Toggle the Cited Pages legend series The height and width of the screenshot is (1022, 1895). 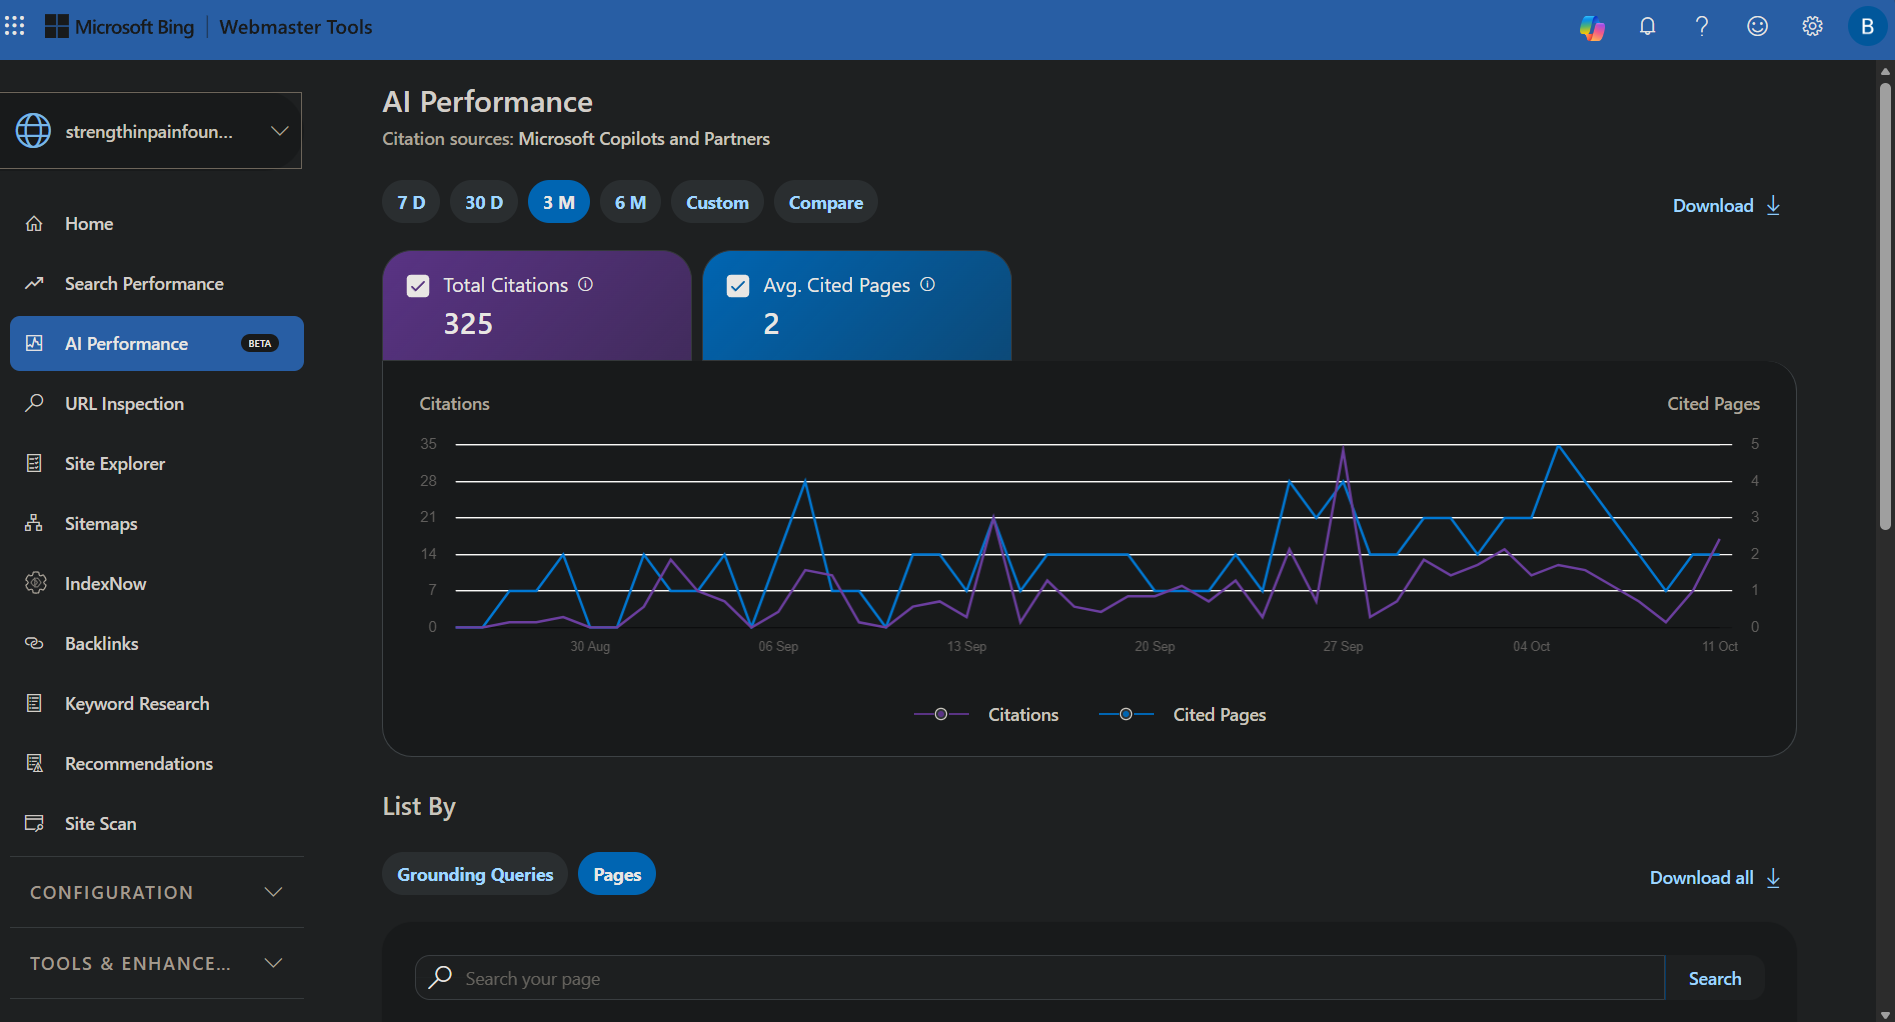coord(1182,715)
